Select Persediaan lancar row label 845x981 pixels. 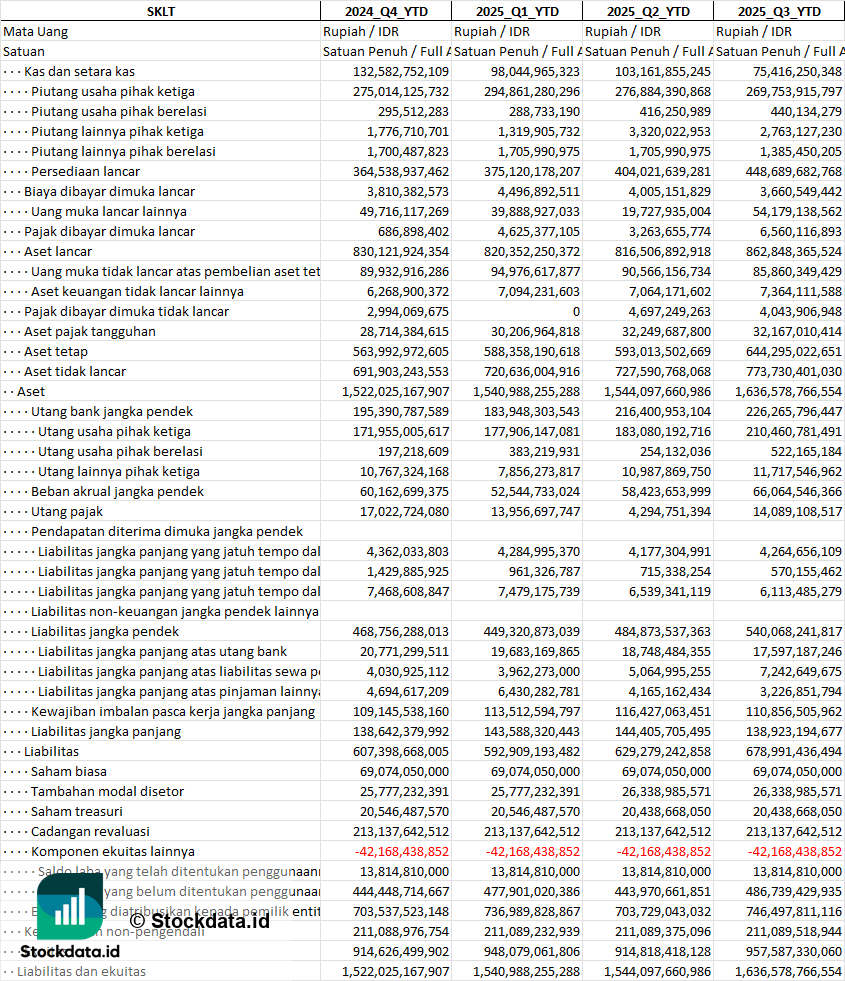pos(85,171)
